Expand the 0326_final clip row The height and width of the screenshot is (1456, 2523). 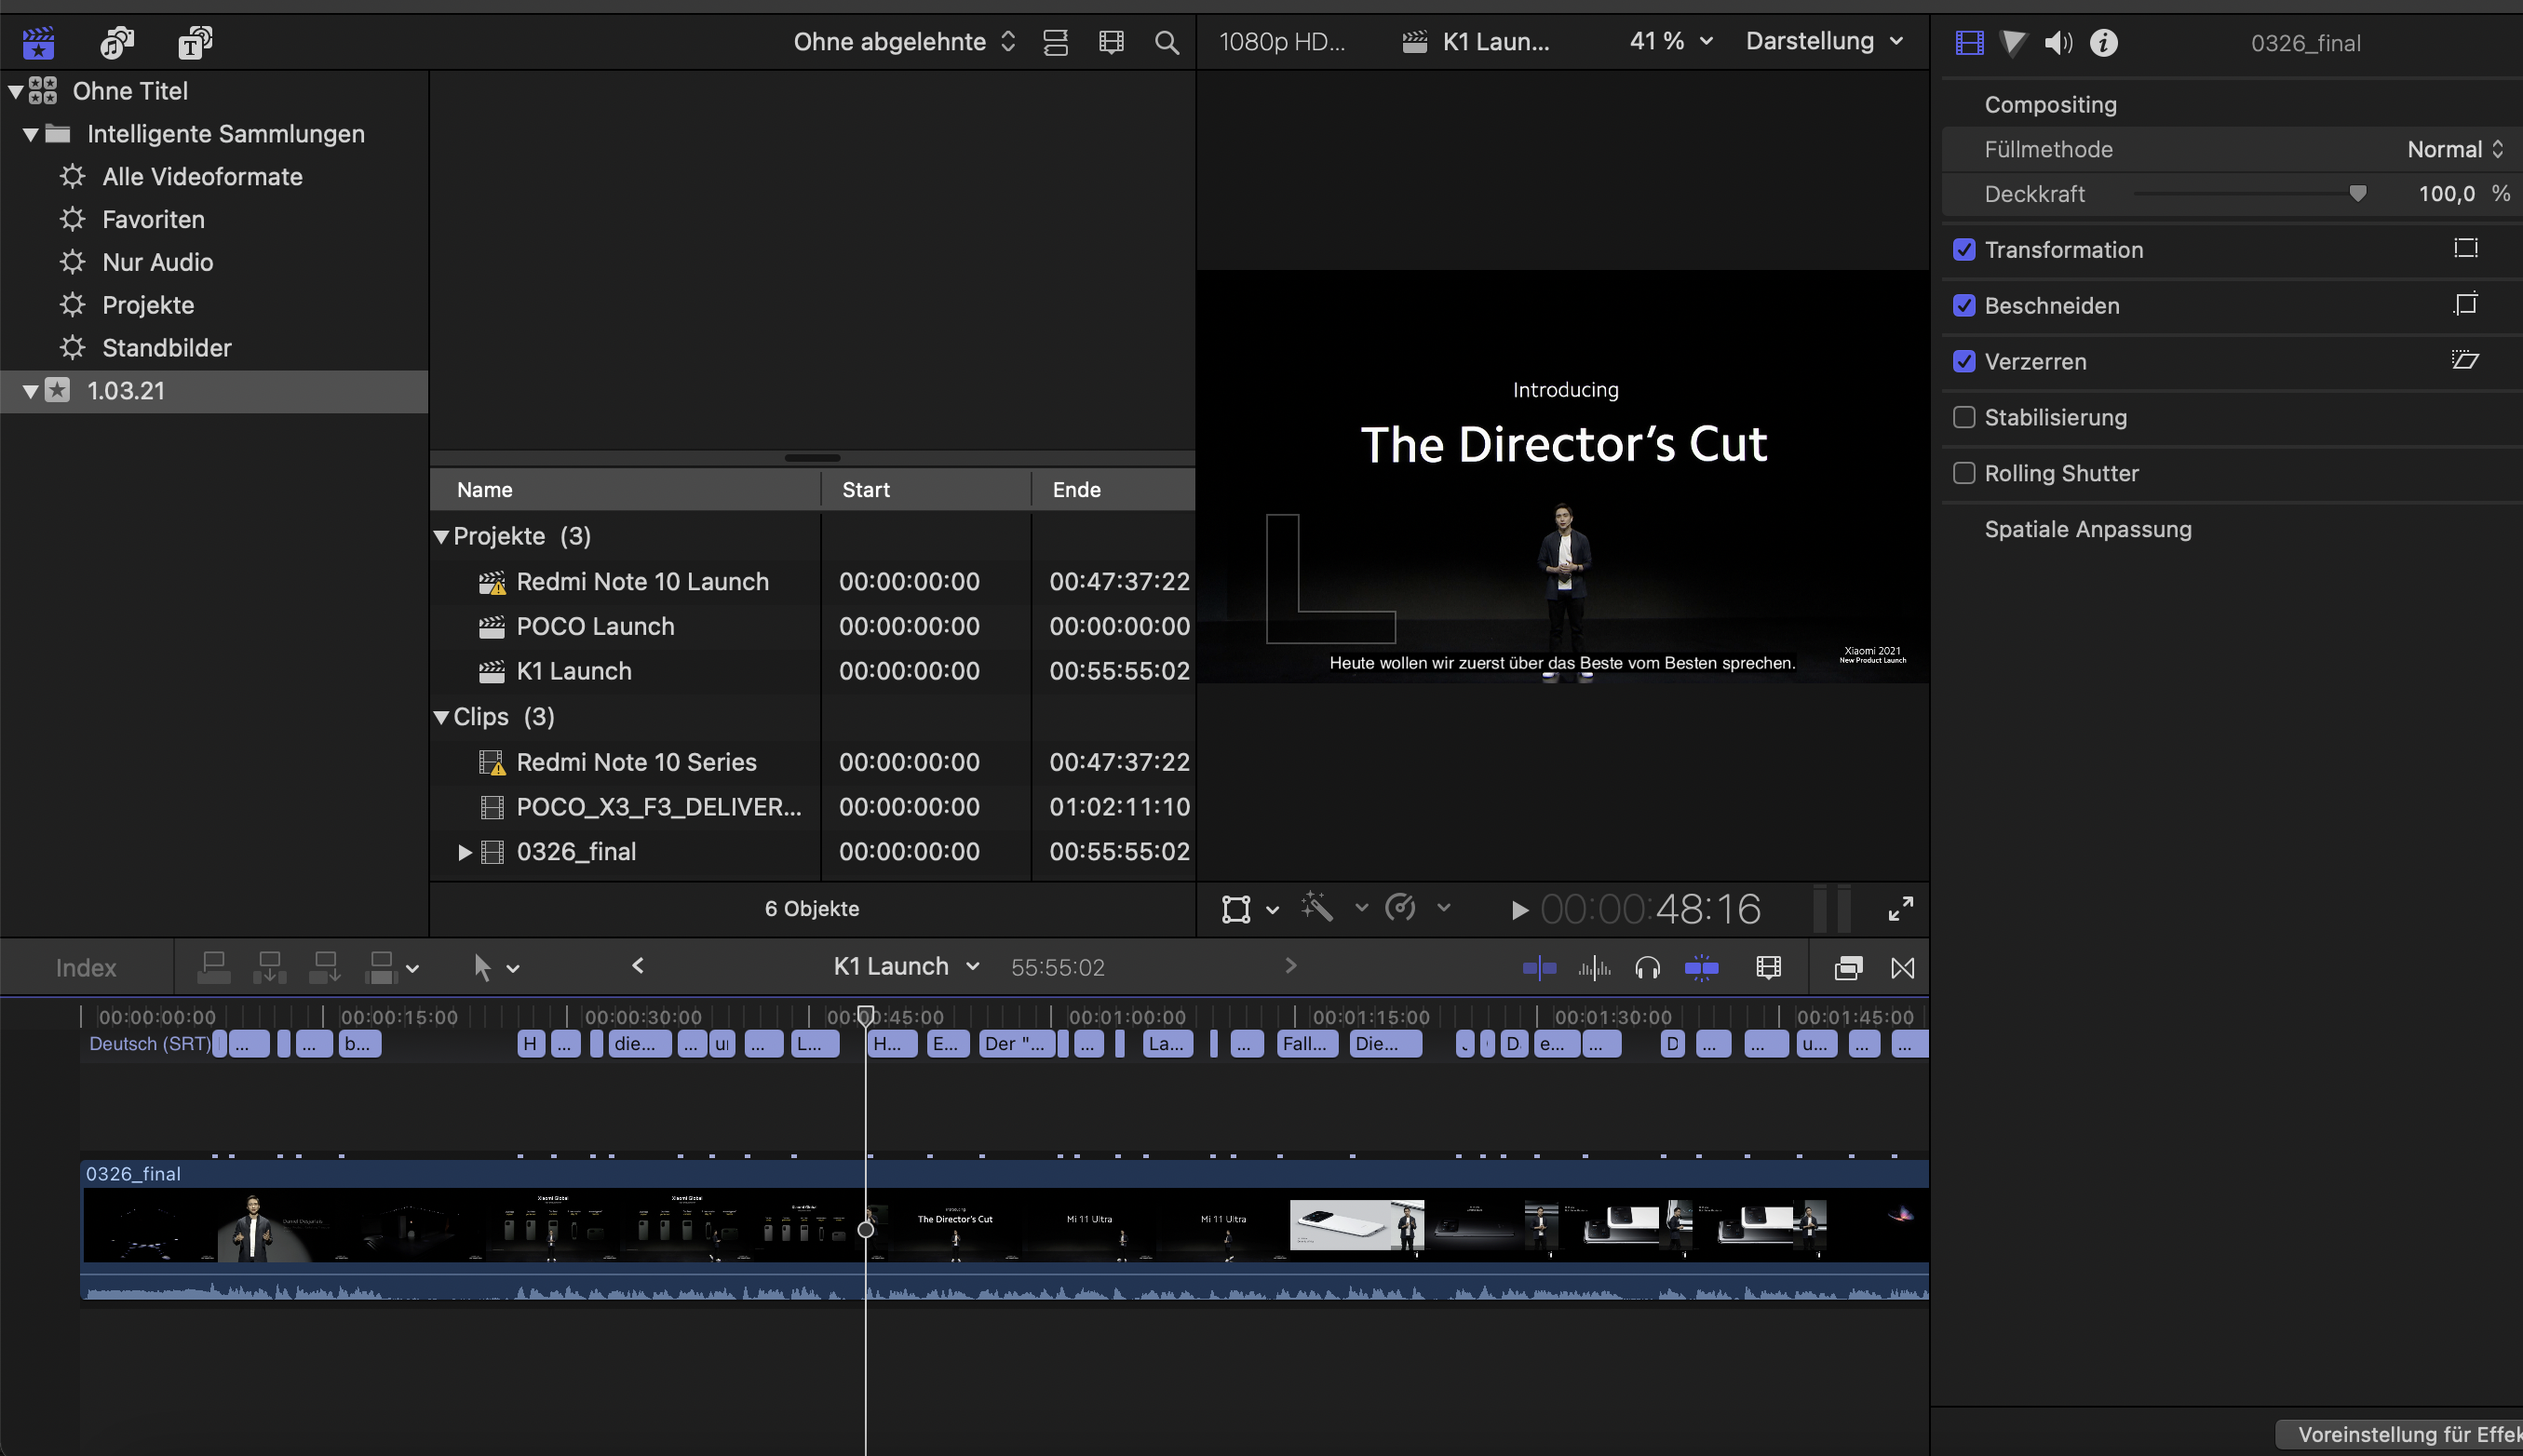click(464, 852)
